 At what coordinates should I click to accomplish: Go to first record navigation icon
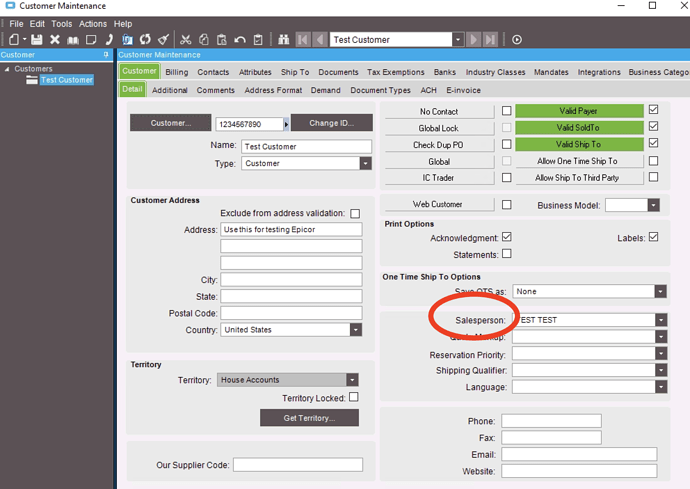303,40
